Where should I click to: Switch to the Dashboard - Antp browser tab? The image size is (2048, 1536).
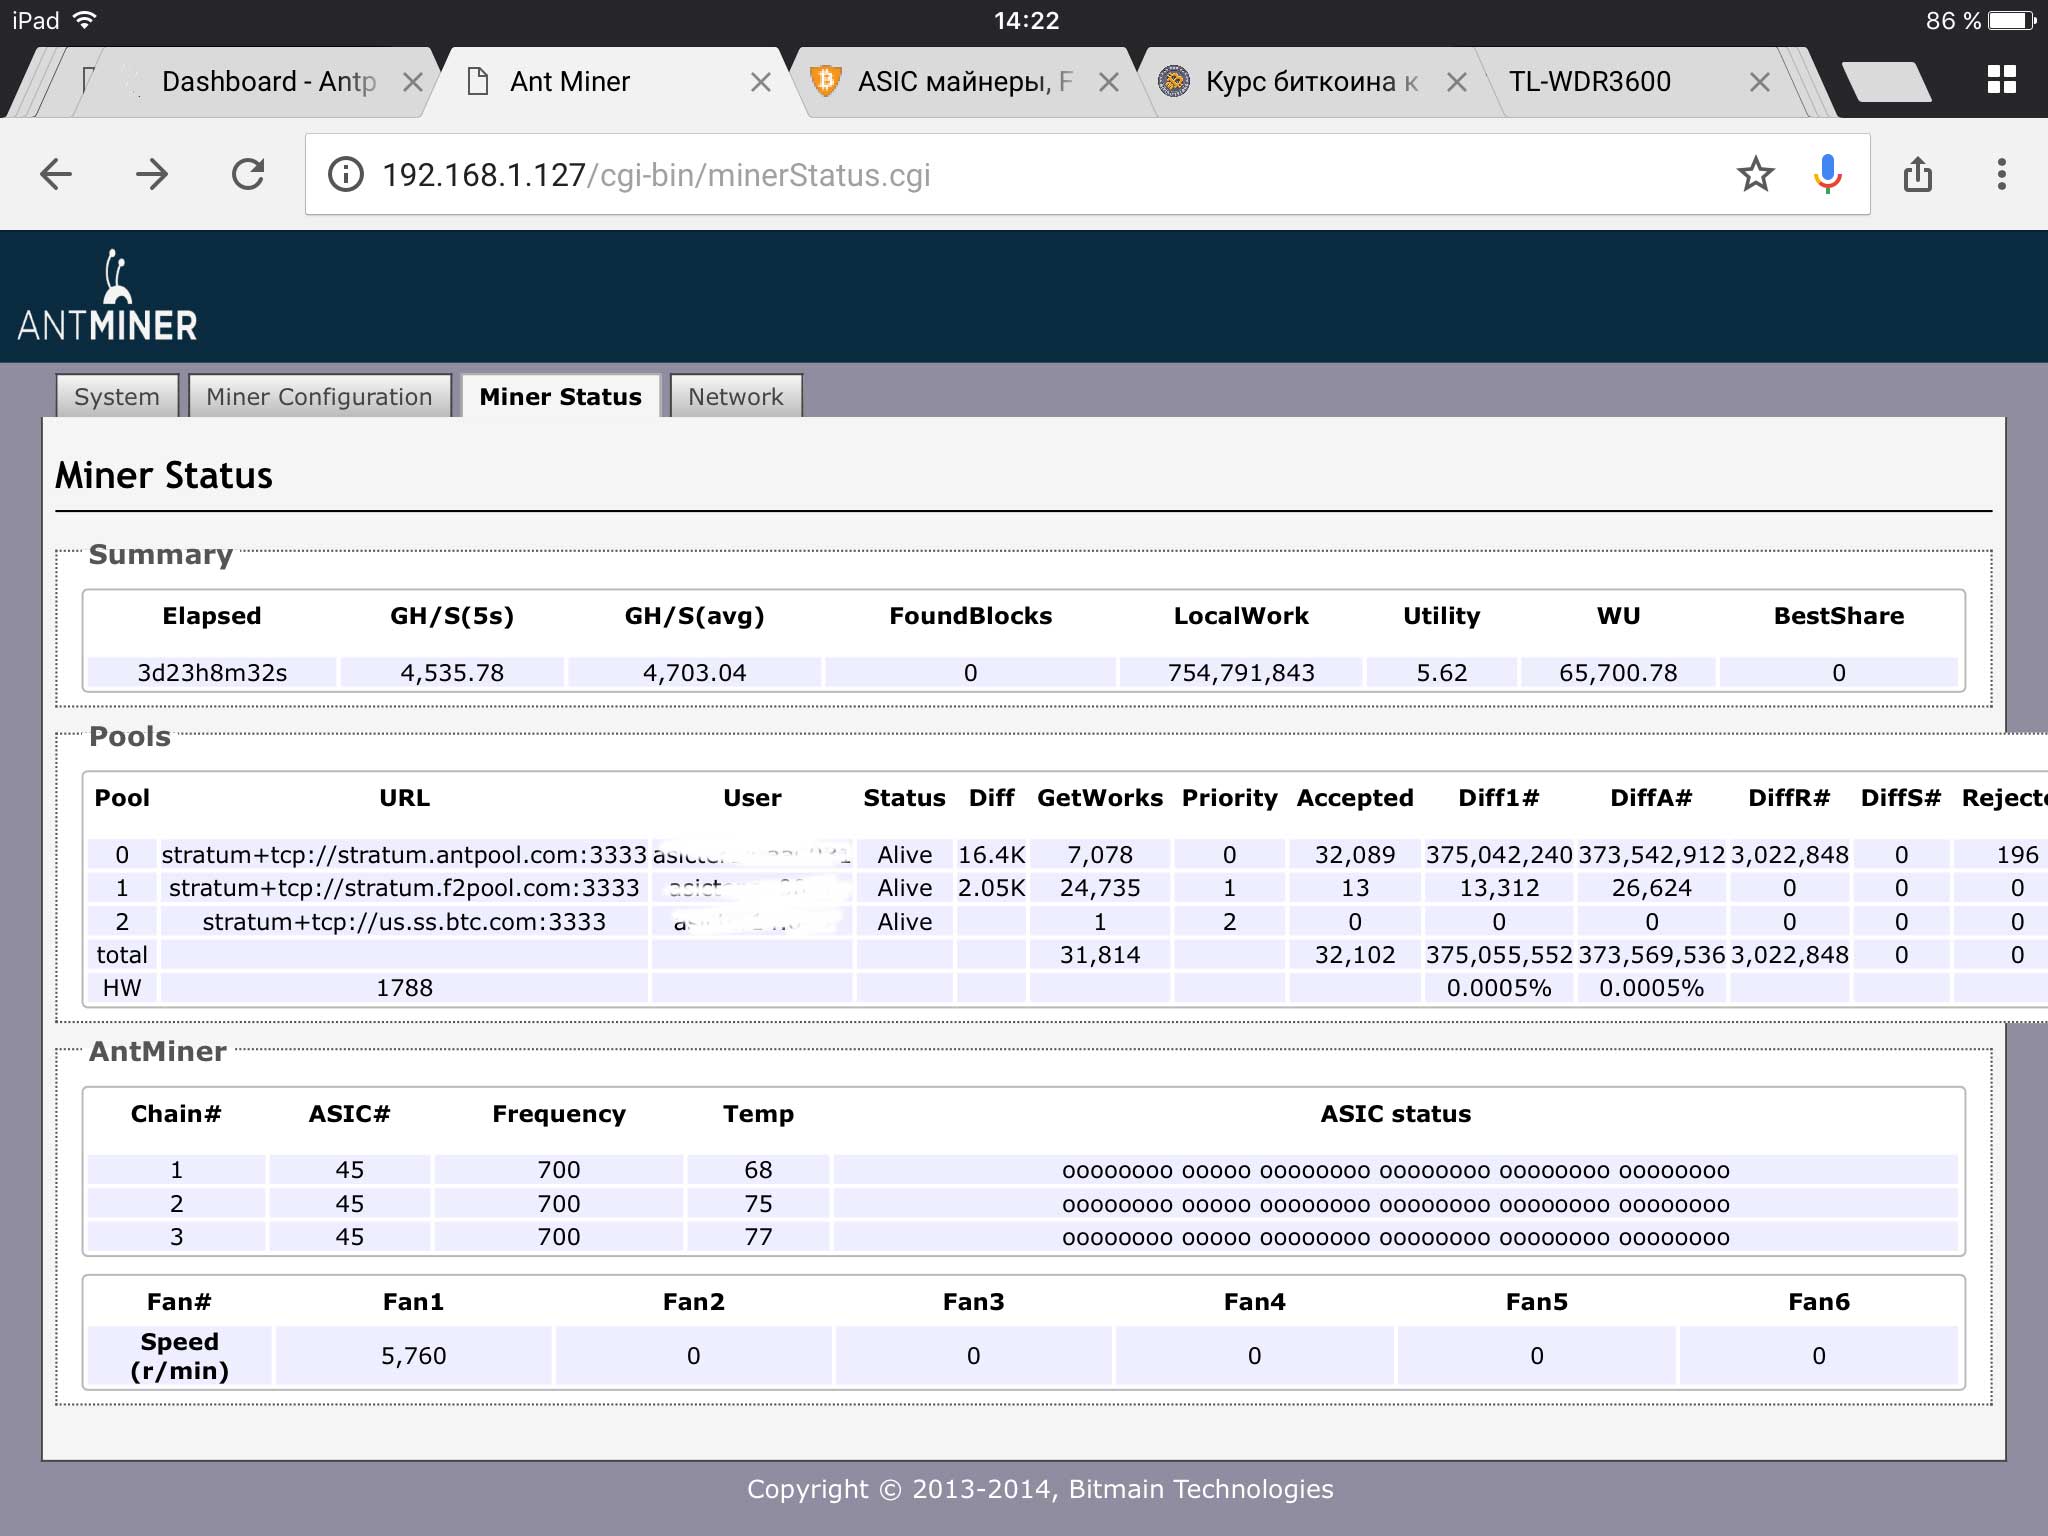coord(268,82)
